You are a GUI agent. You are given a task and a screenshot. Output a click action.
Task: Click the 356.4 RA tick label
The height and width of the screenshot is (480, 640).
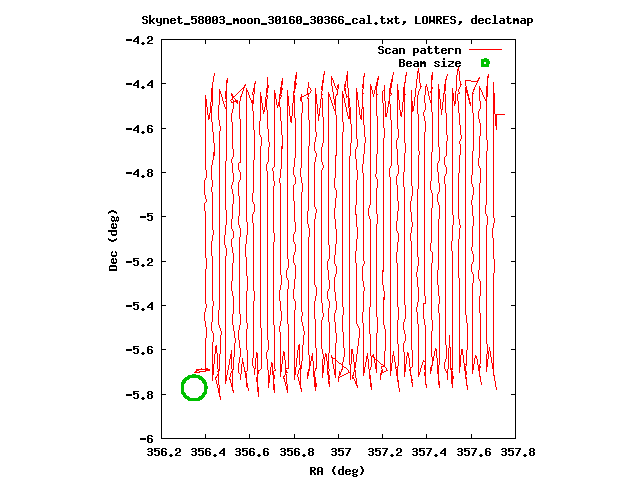[208, 452]
